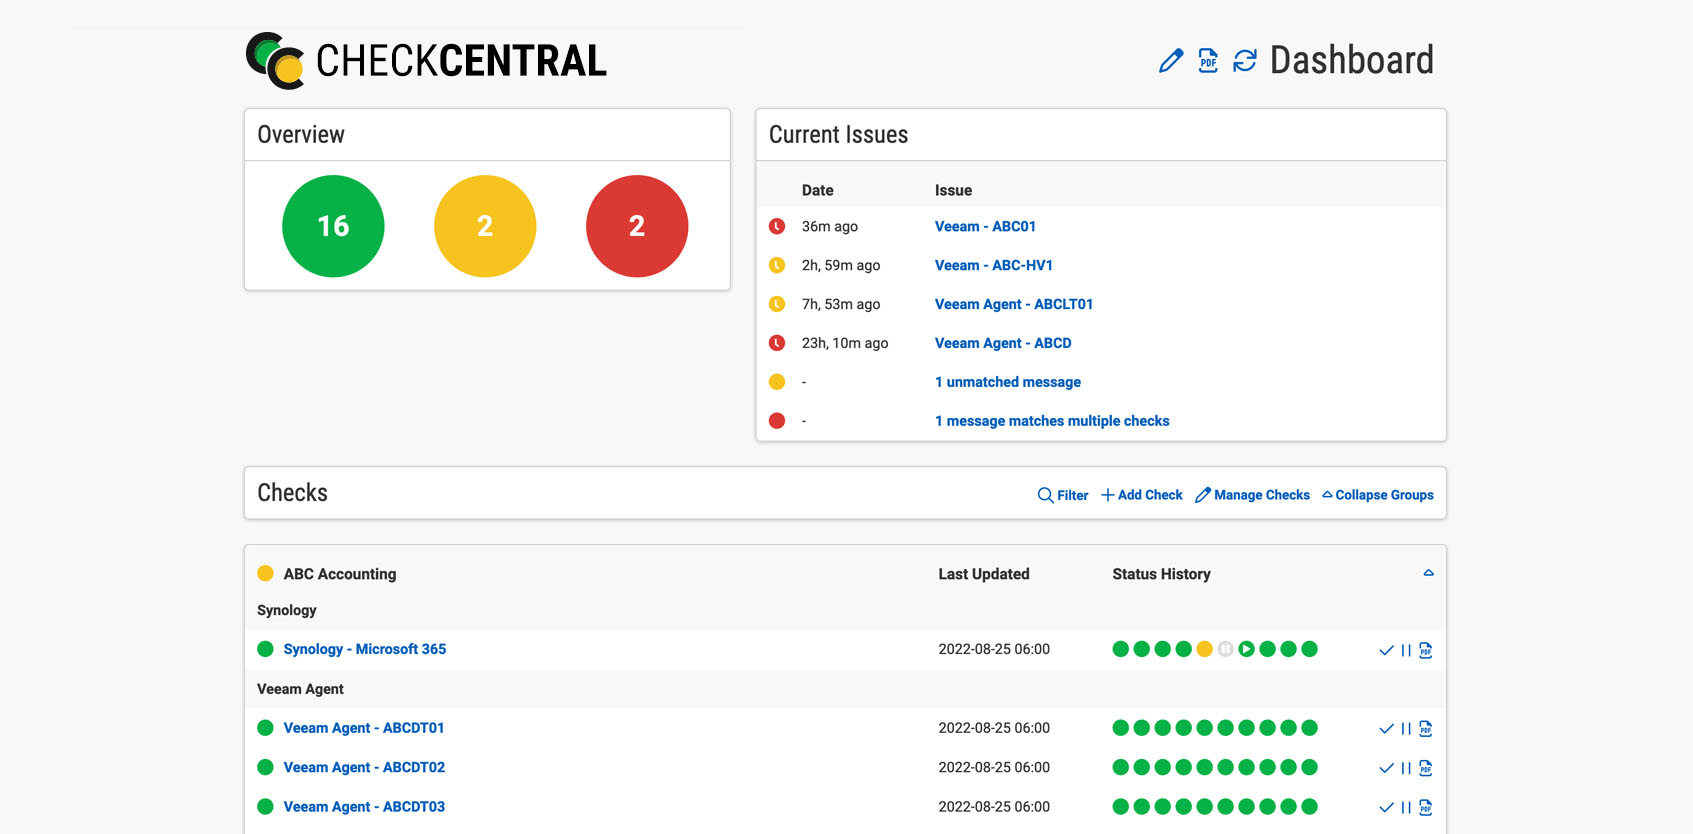Image resolution: width=1693 pixels, height=834 pixels.
Task: Export Veeam Agent - ABCDT03 PDF report
Action: pos(1426,807)
